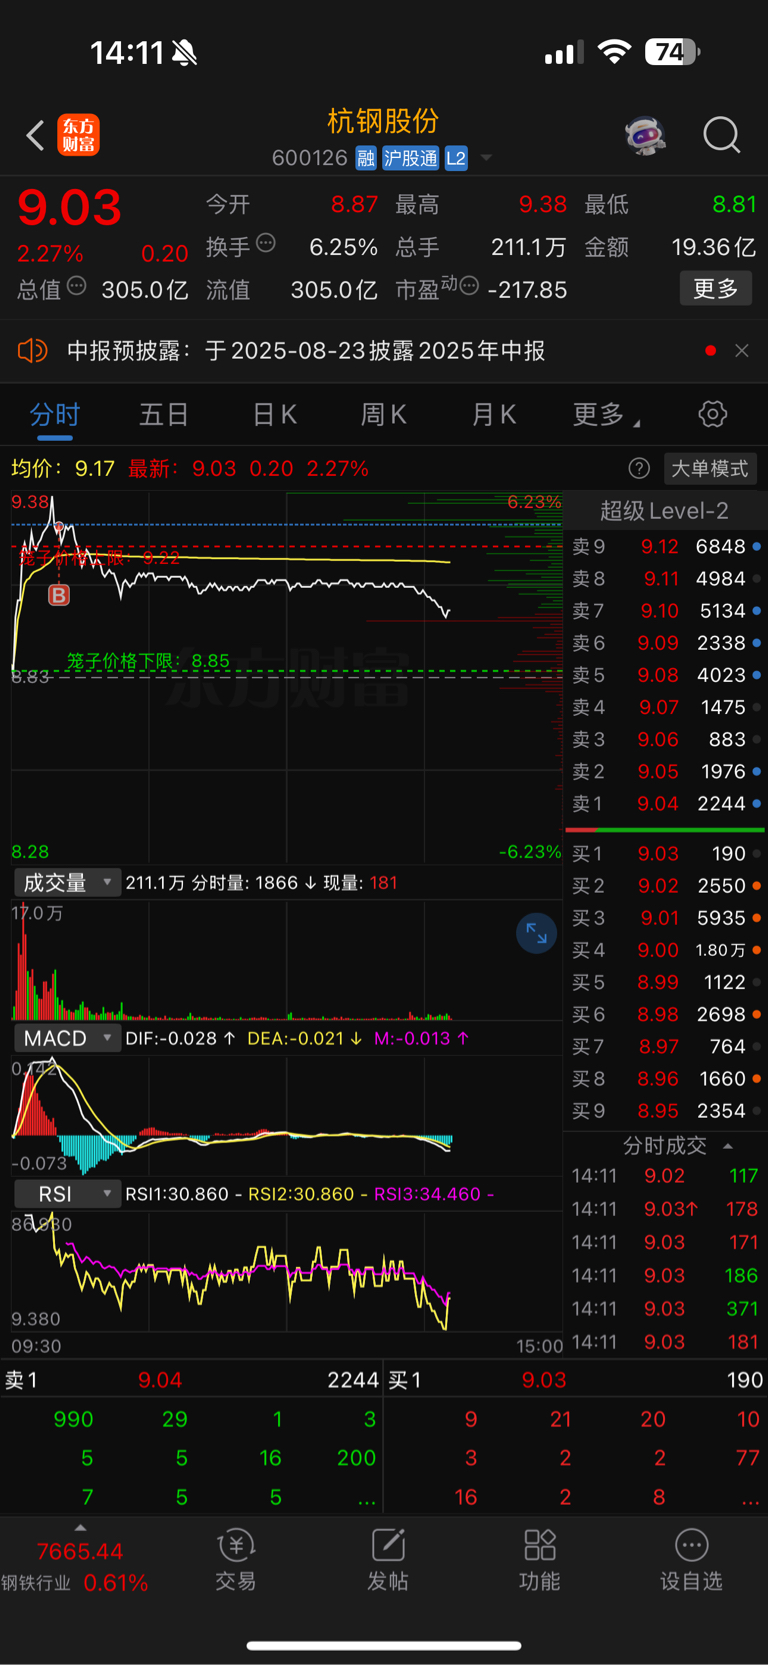Tap the search magnifier icon

[721, 135]
